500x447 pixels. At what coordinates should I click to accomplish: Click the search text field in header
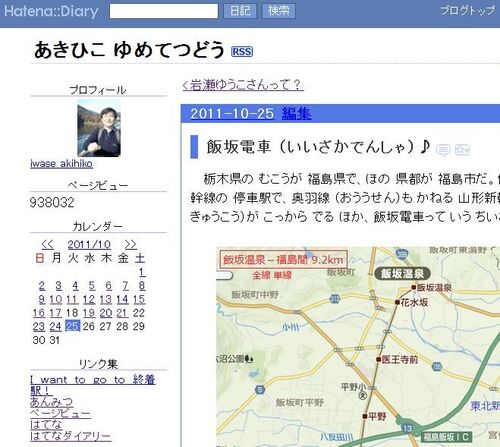[x=164, y=11]
